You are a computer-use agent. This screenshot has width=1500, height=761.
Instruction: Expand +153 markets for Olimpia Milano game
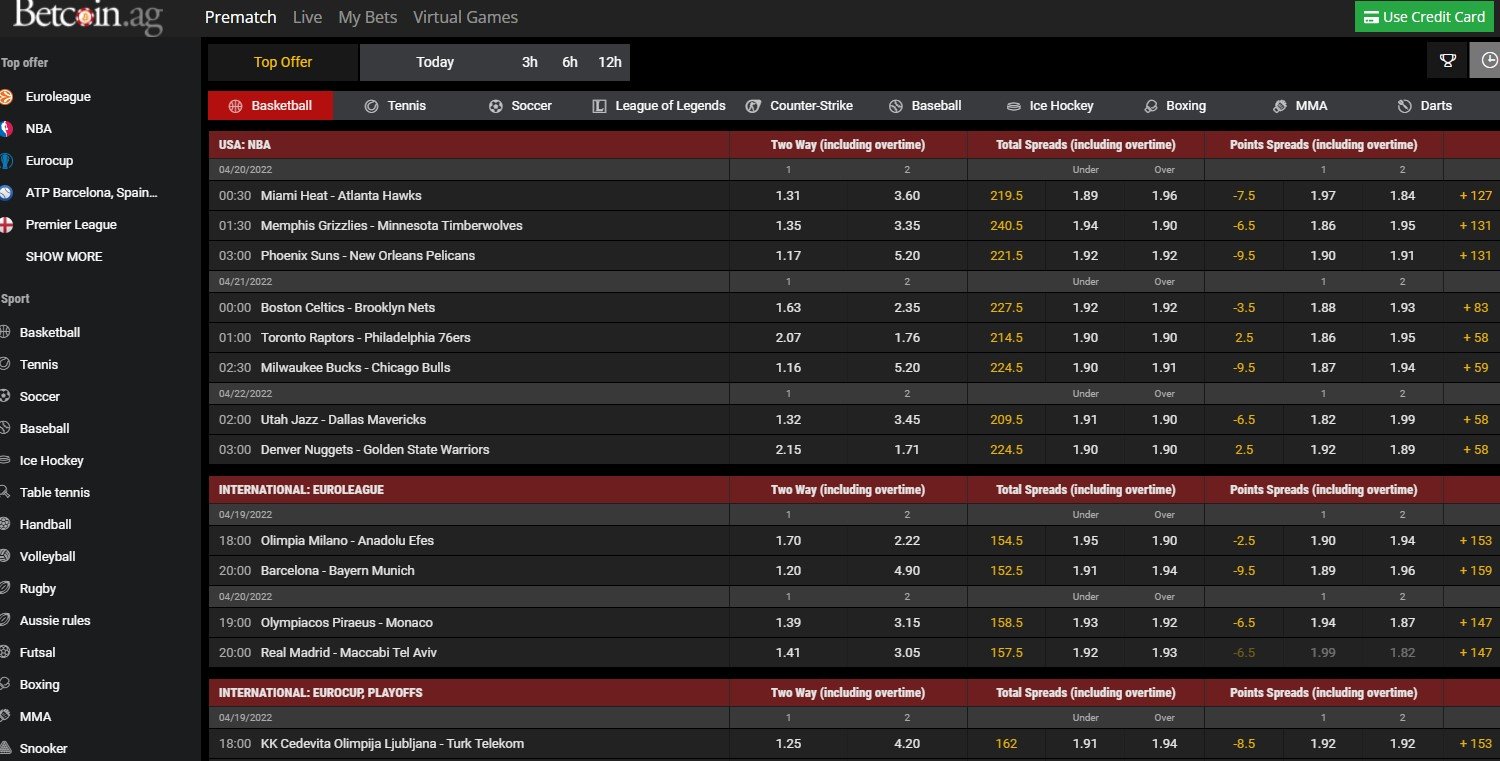(1475, 541)
